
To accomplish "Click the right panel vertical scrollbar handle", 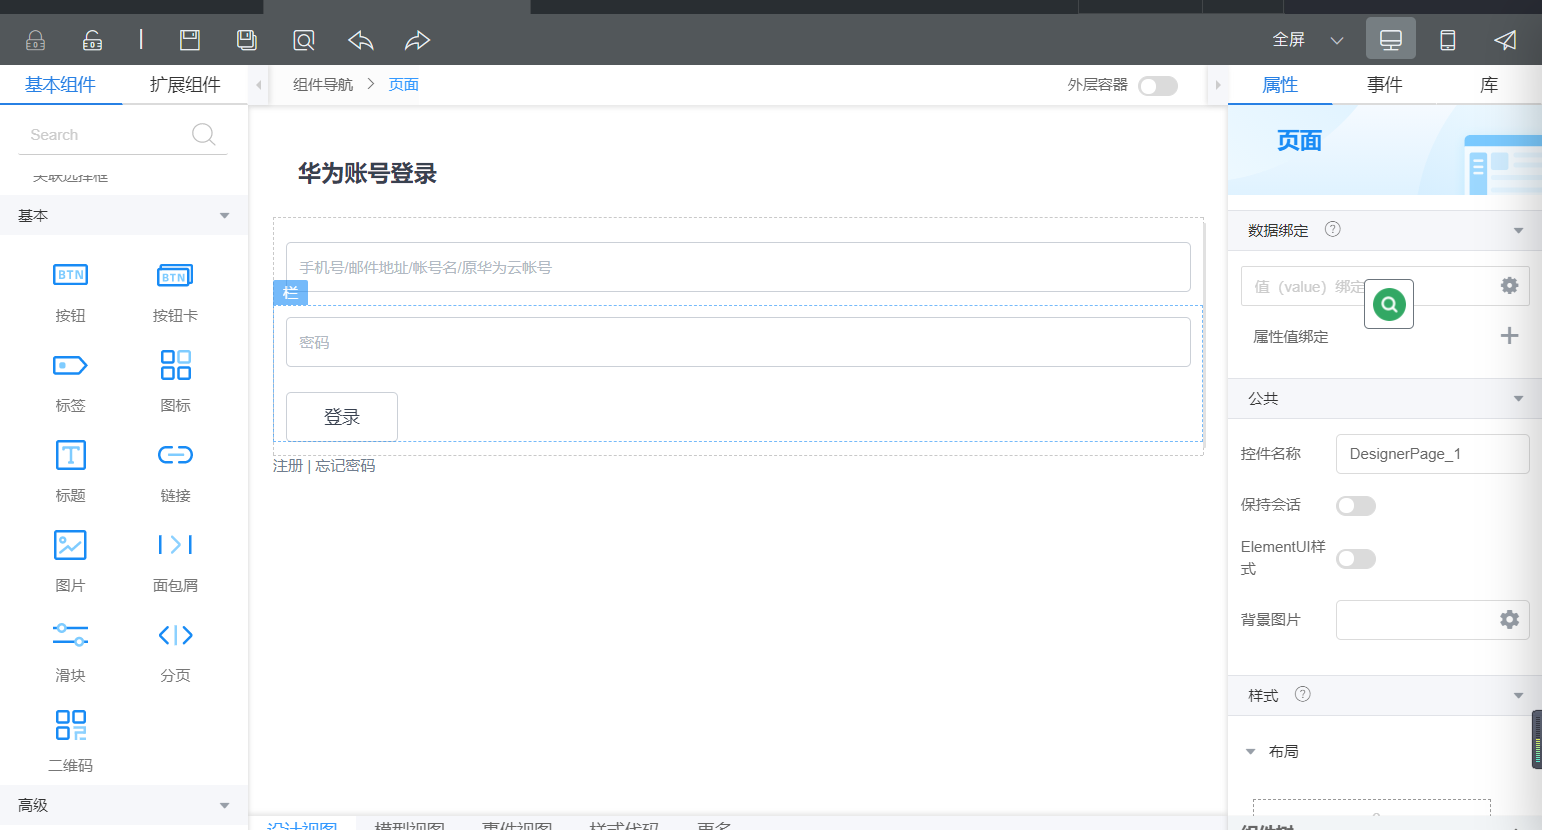I will click(x=1537, y=740).
